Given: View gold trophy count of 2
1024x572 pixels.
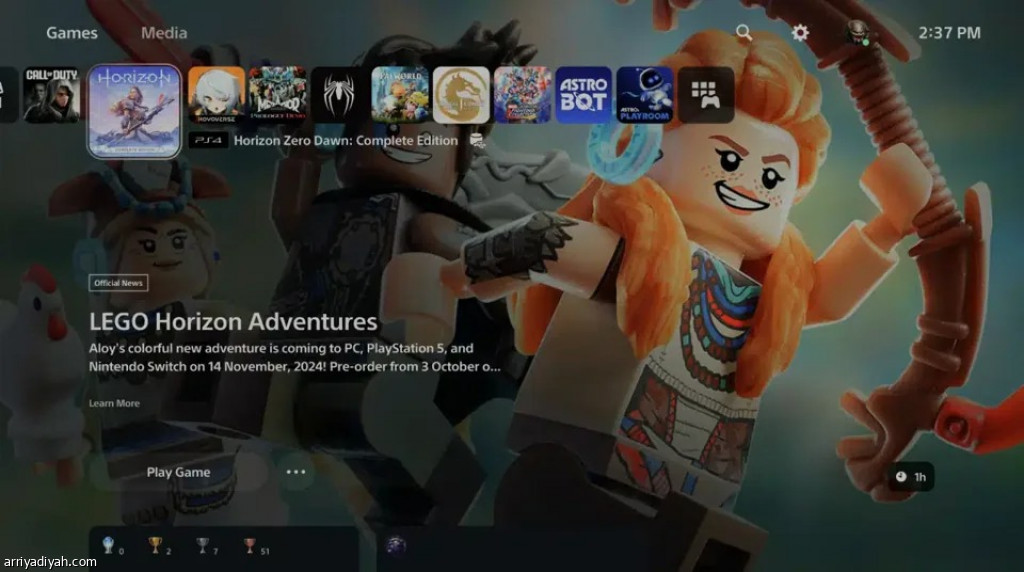Looking at the screenshot, I should [160, 546].
